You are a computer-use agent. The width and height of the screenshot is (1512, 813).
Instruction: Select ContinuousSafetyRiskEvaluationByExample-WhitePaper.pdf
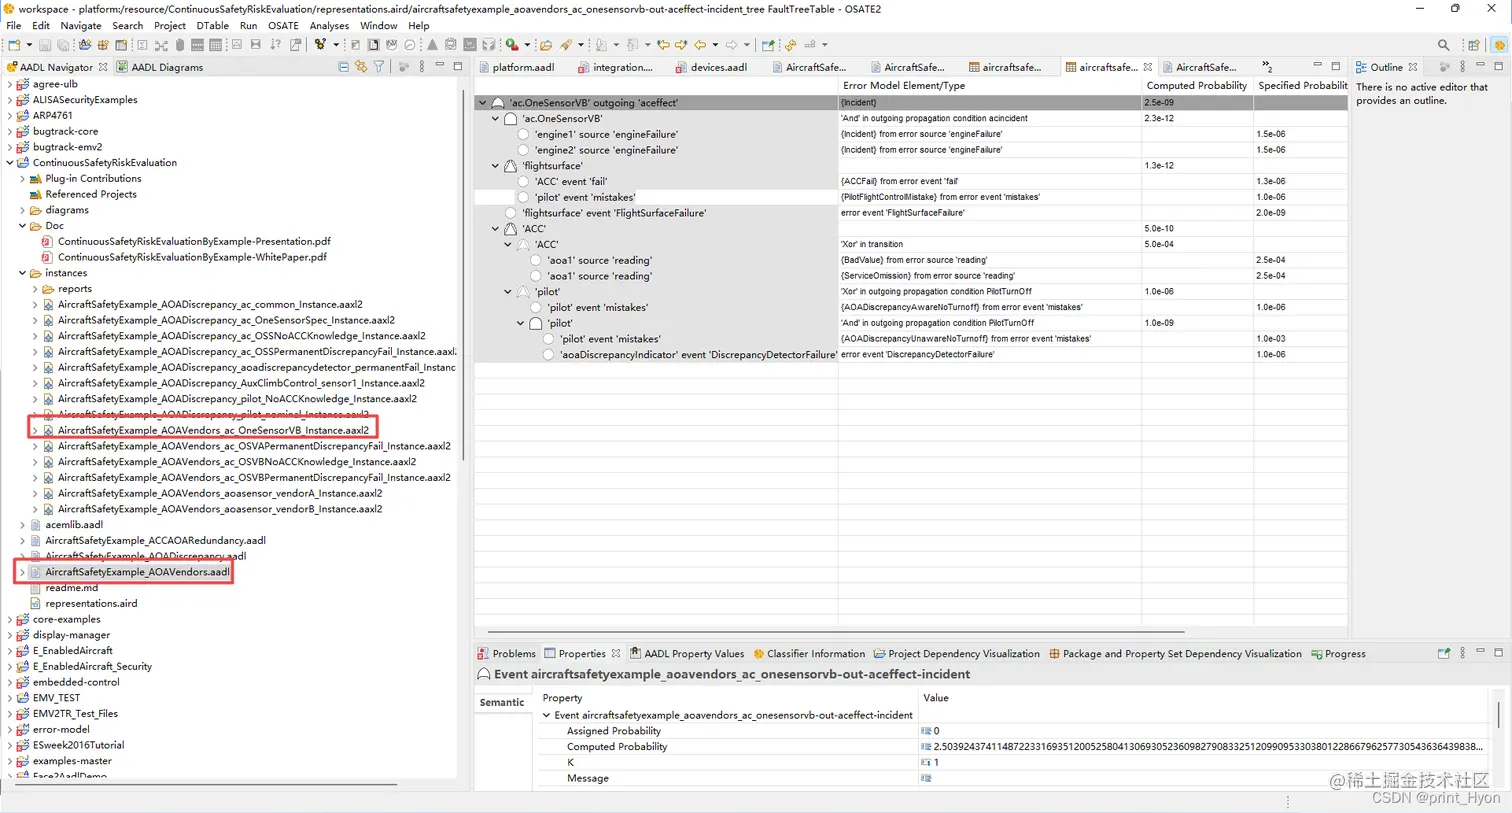192,257
